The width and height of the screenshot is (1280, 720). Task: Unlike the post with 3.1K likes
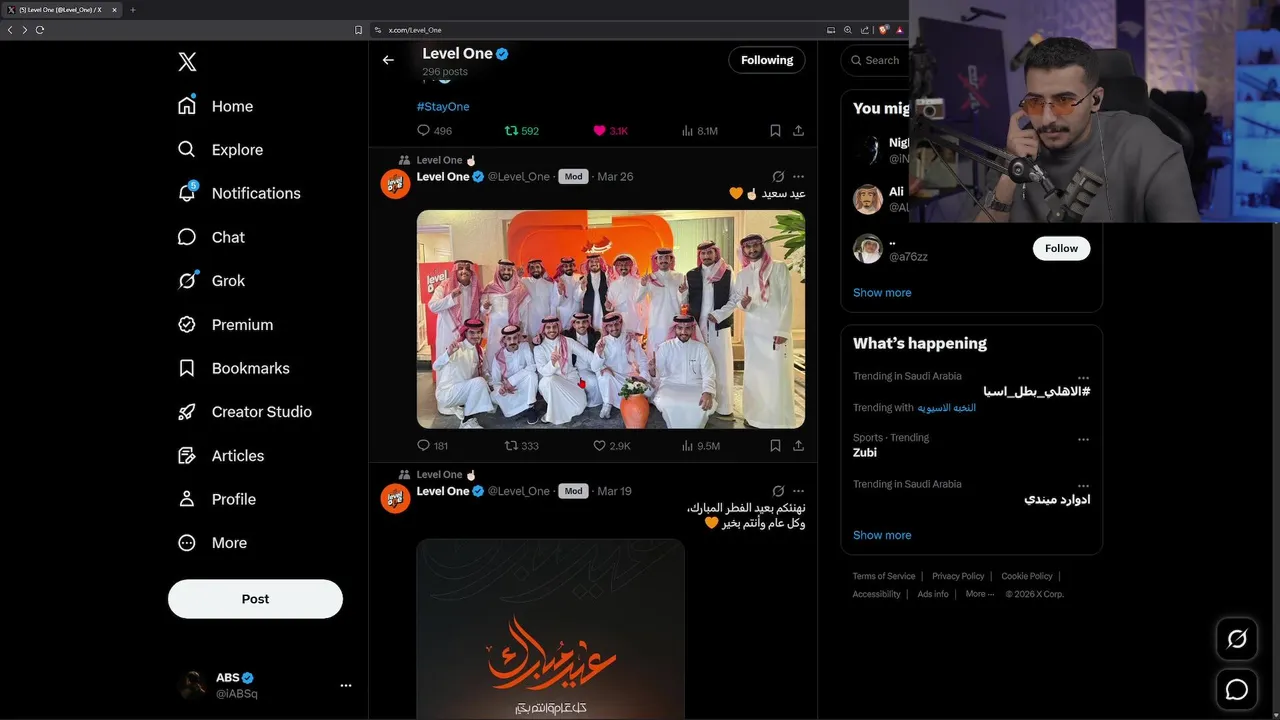610,131
